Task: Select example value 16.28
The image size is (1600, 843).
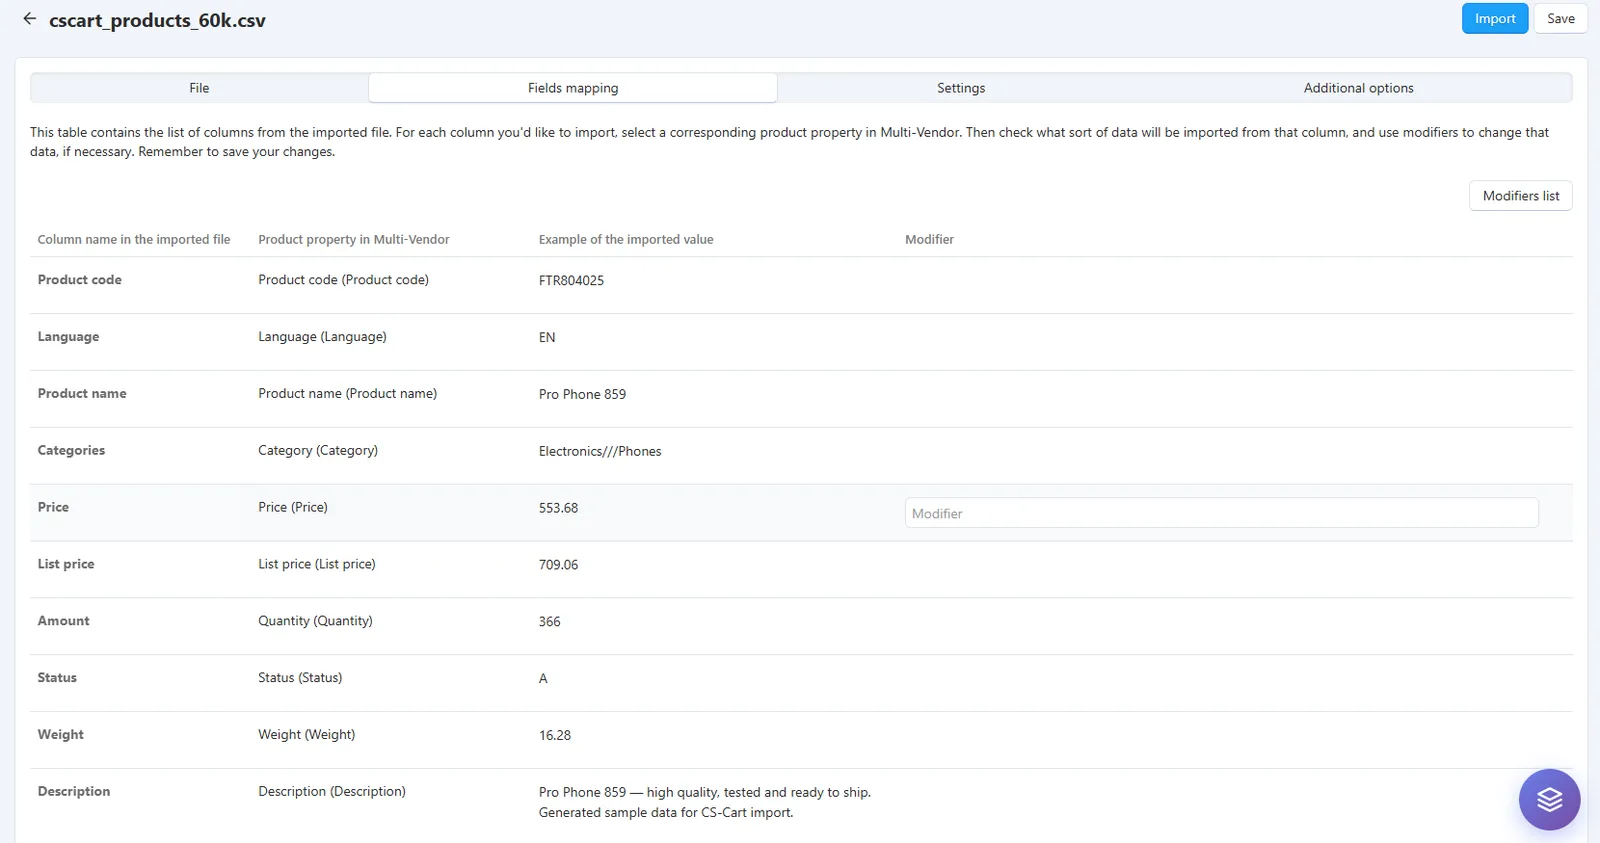Action: click(555, 736)
